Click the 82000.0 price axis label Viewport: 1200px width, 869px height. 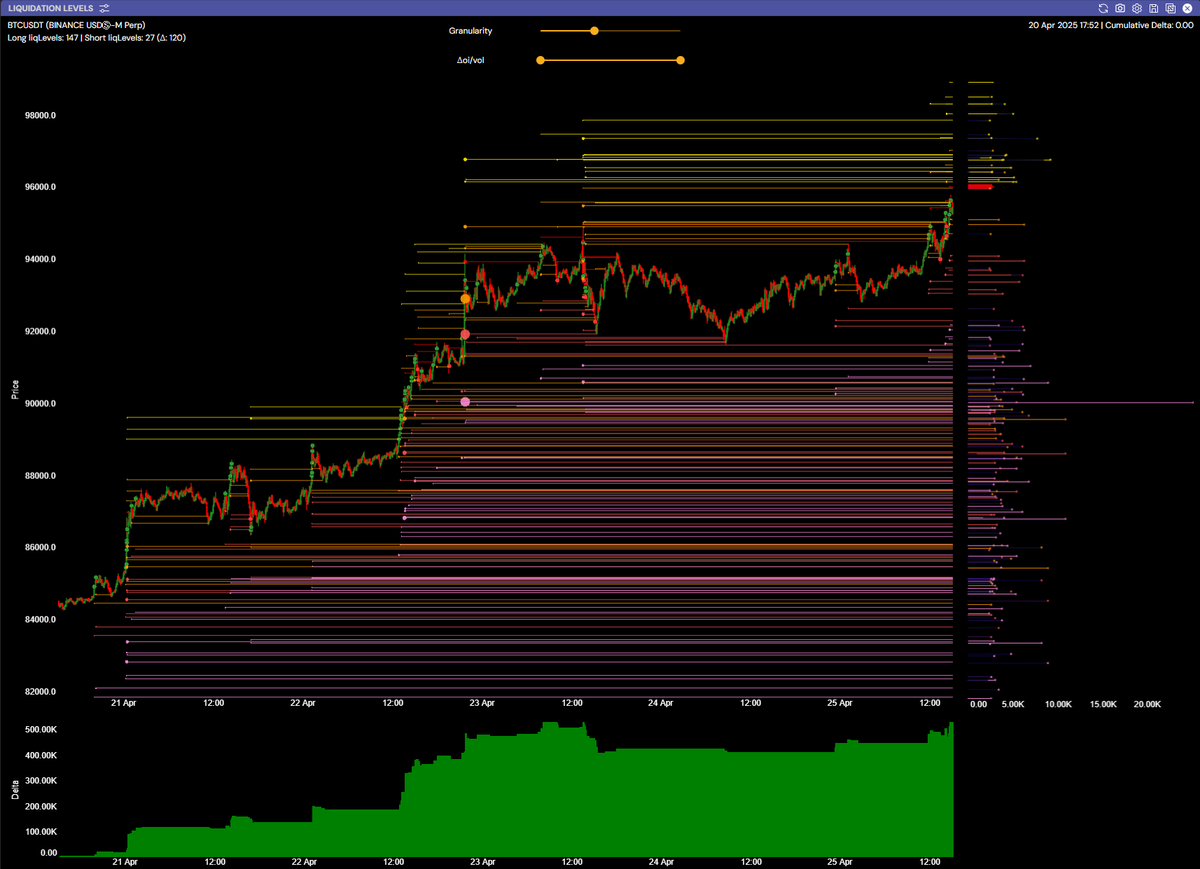(40, 691)
